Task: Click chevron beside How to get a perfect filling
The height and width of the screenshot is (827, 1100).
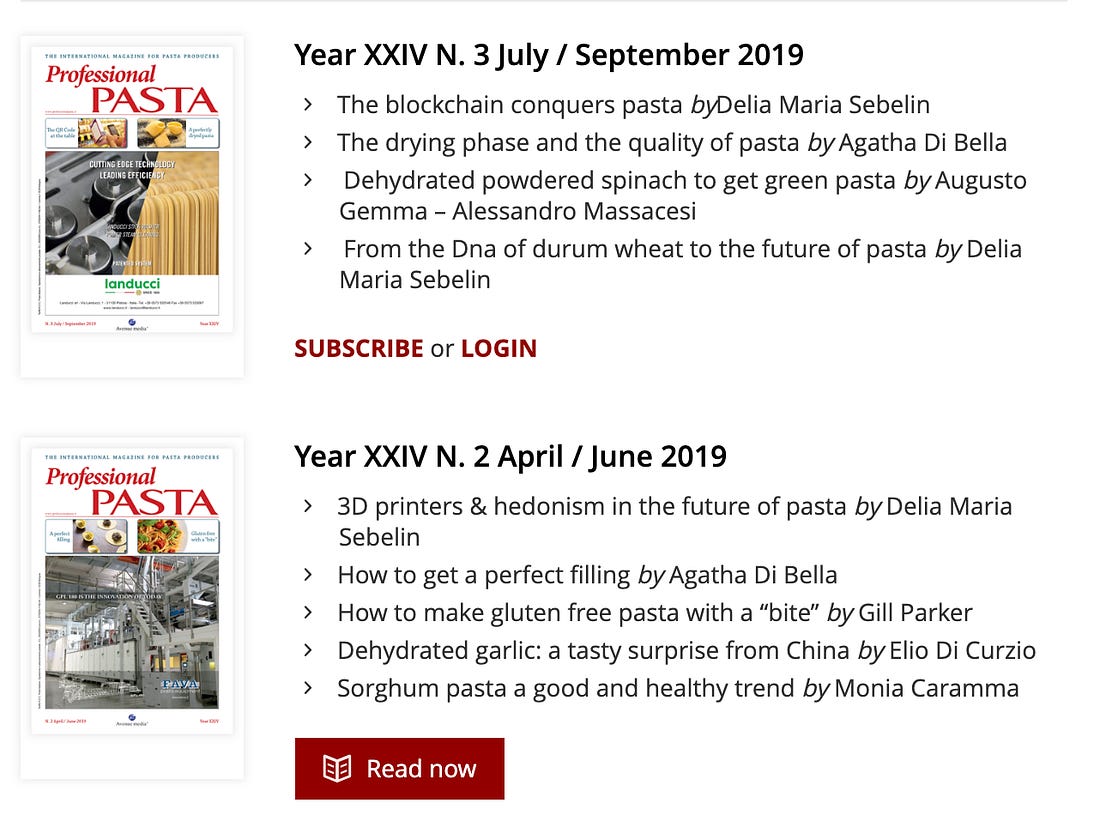Action: pyautogui.click(x=307, y=574)
